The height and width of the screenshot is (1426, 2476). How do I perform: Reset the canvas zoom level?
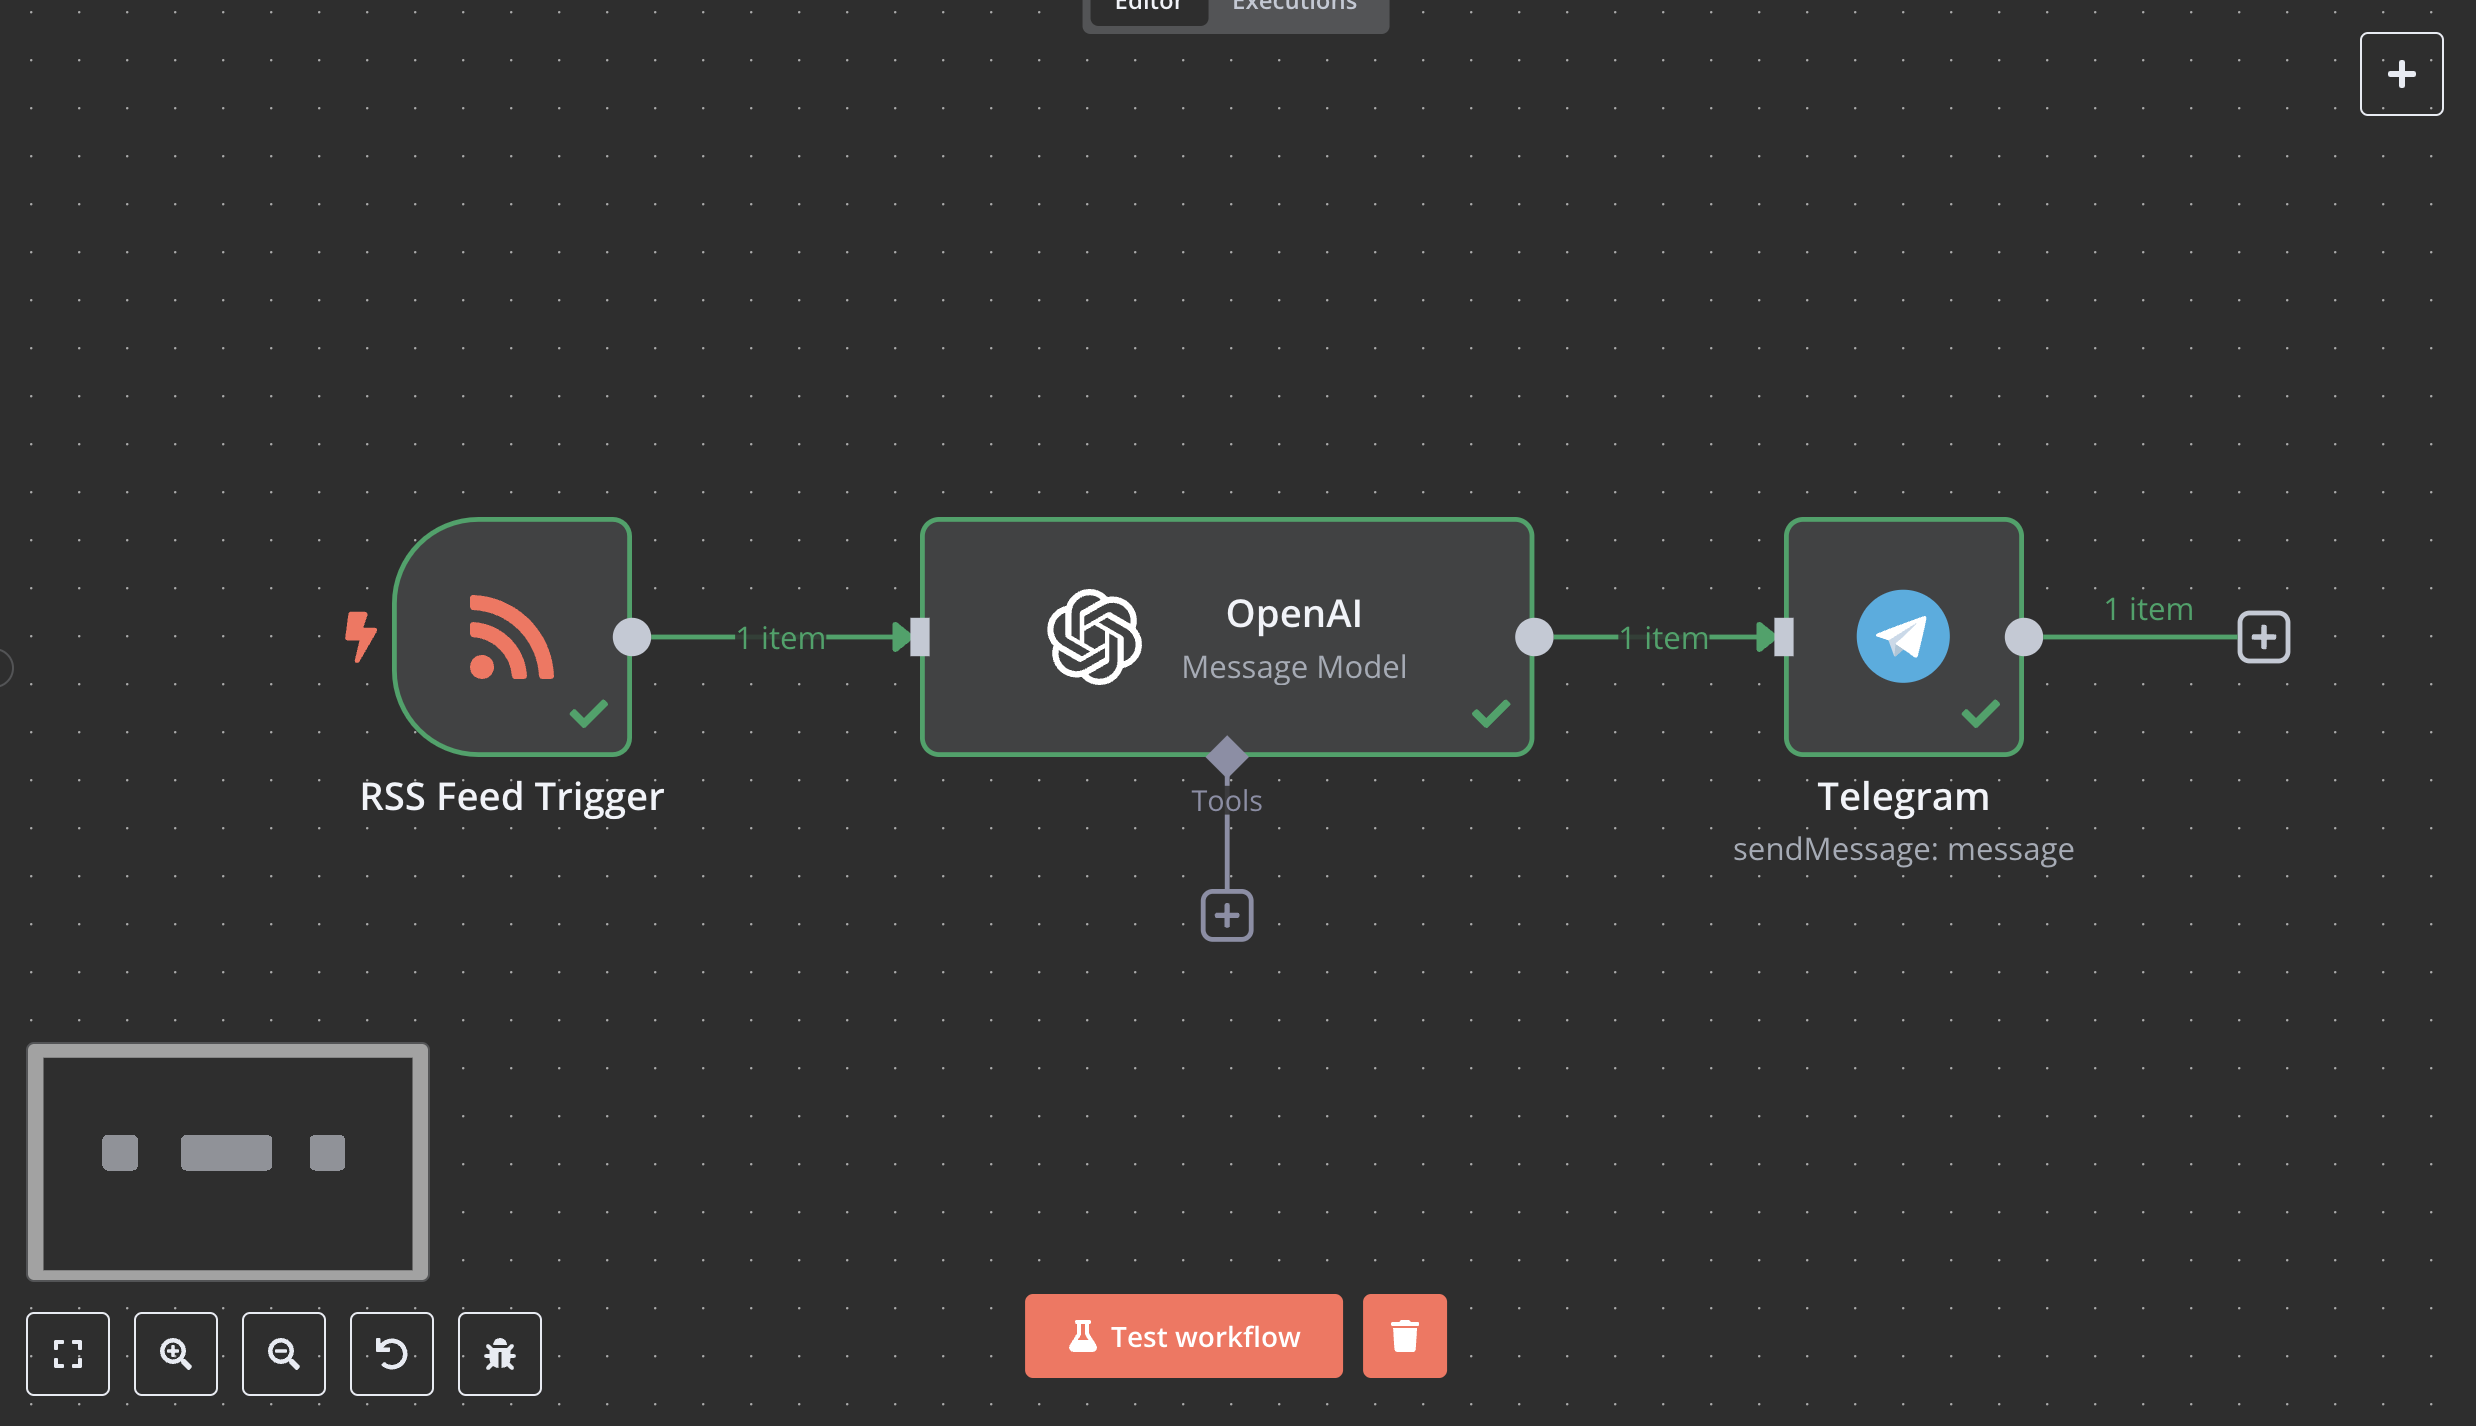coord(391,1353)
